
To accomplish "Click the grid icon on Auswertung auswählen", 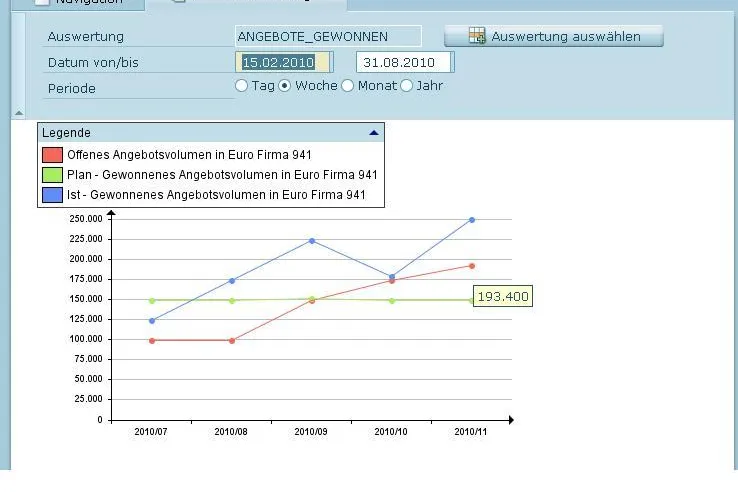I will tap(477, 36).
